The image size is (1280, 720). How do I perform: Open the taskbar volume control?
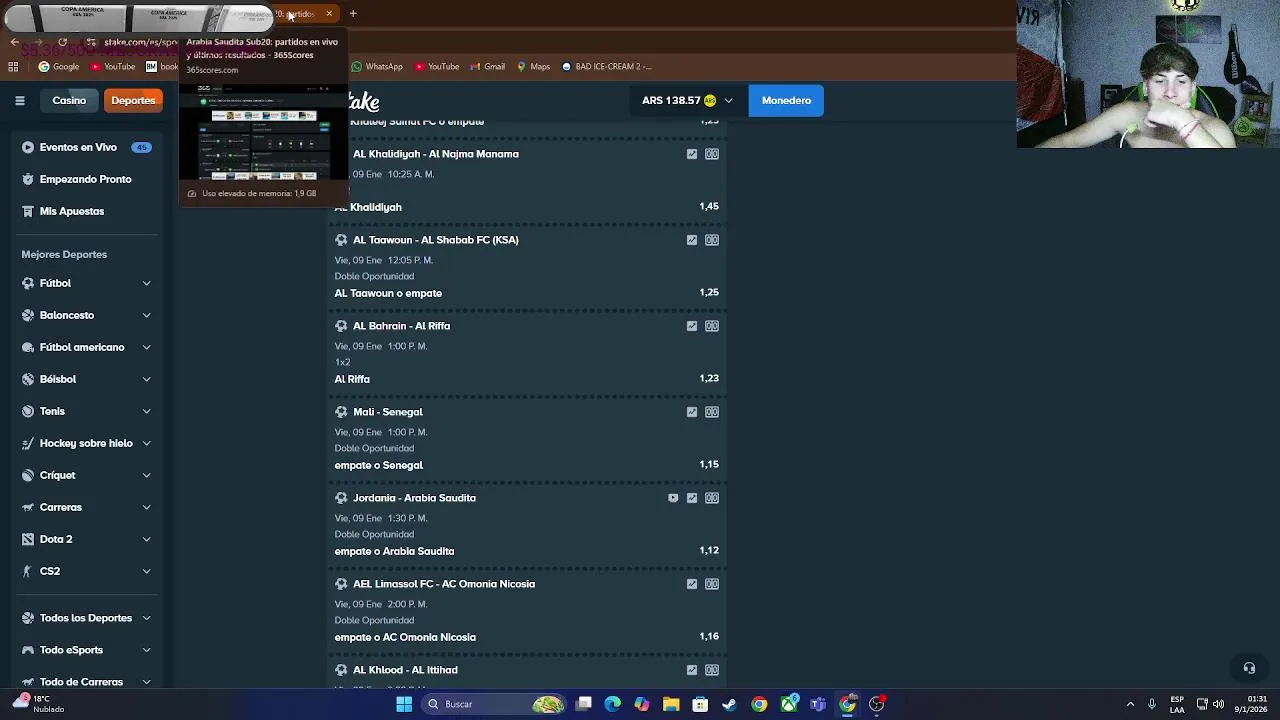[1218, 704]
